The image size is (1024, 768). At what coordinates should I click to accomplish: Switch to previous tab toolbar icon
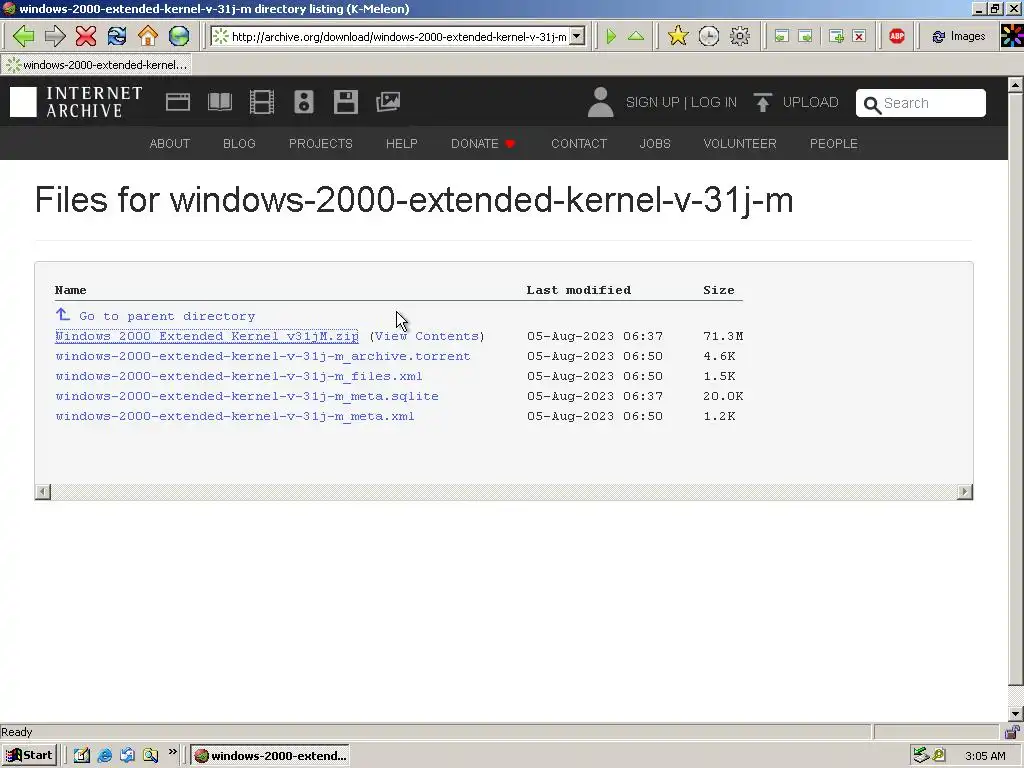pos(782,37)
